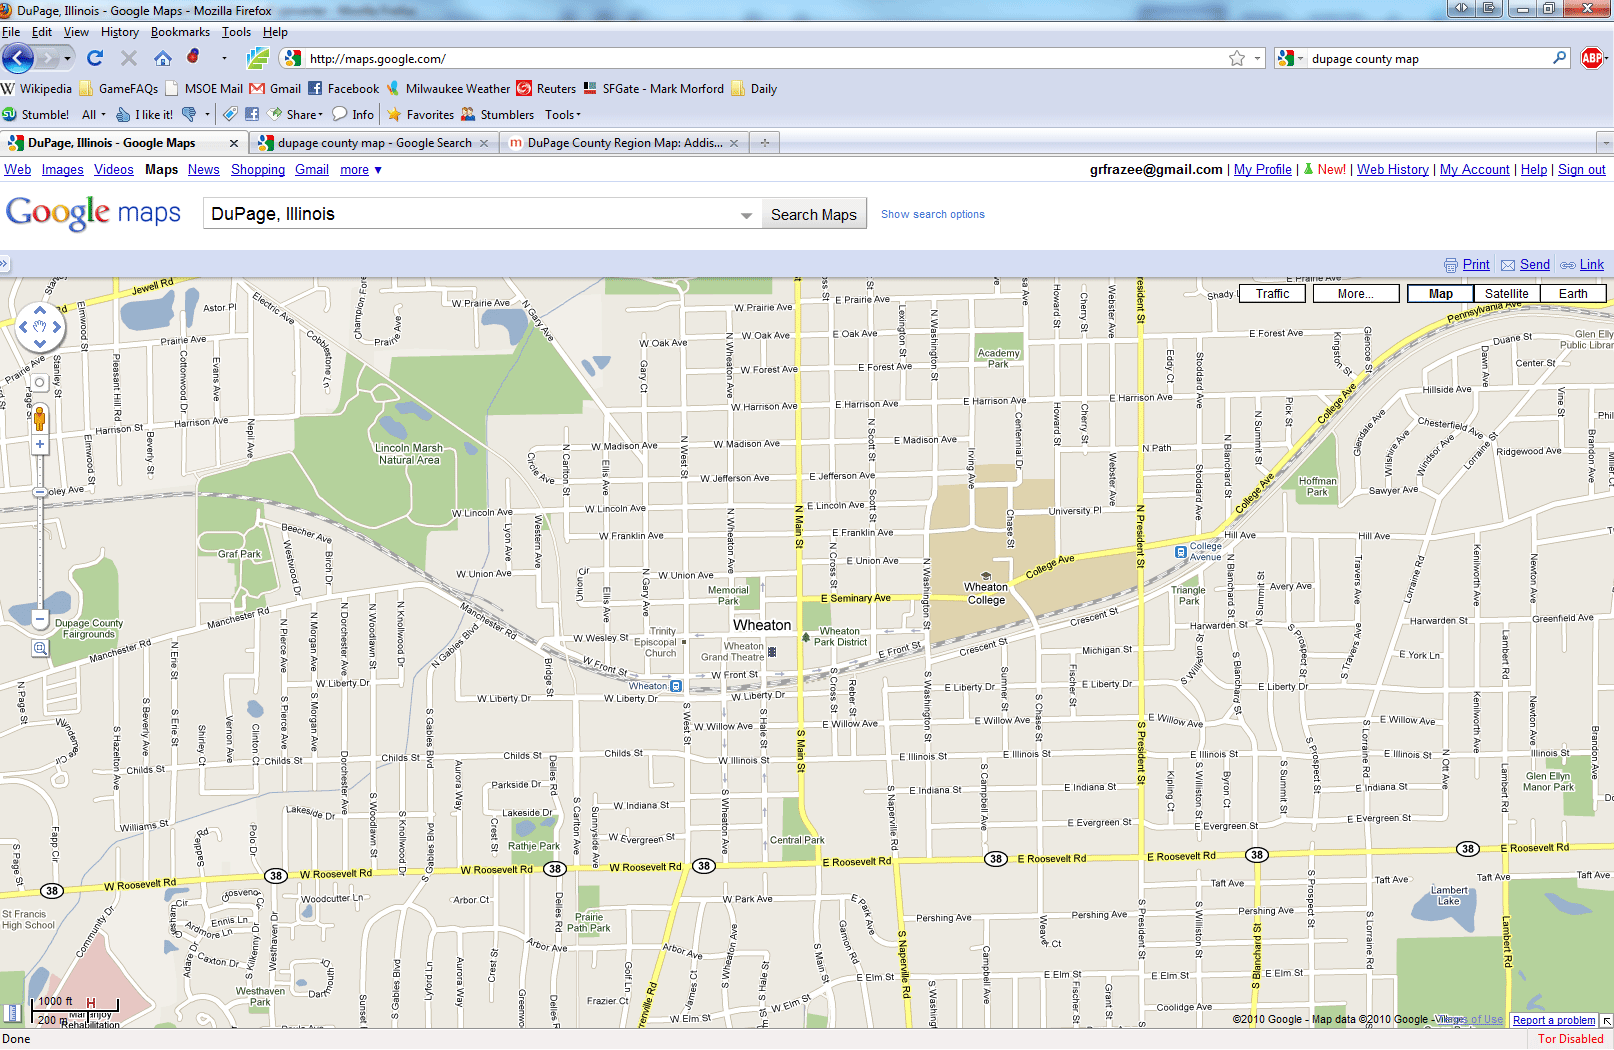
Task: Open the Web History link
Action: coord(1392,170)
